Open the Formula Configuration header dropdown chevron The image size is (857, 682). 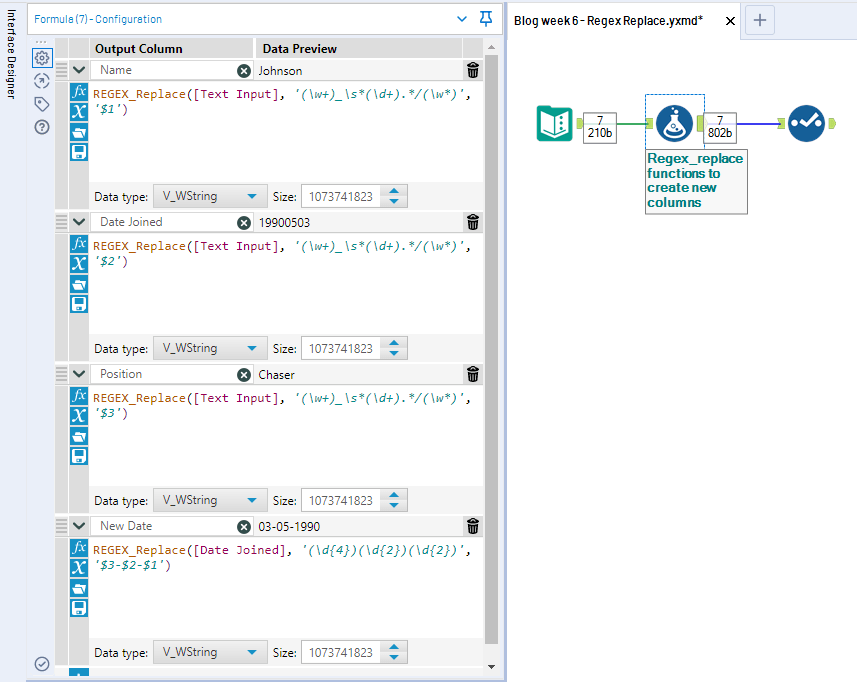460,19
